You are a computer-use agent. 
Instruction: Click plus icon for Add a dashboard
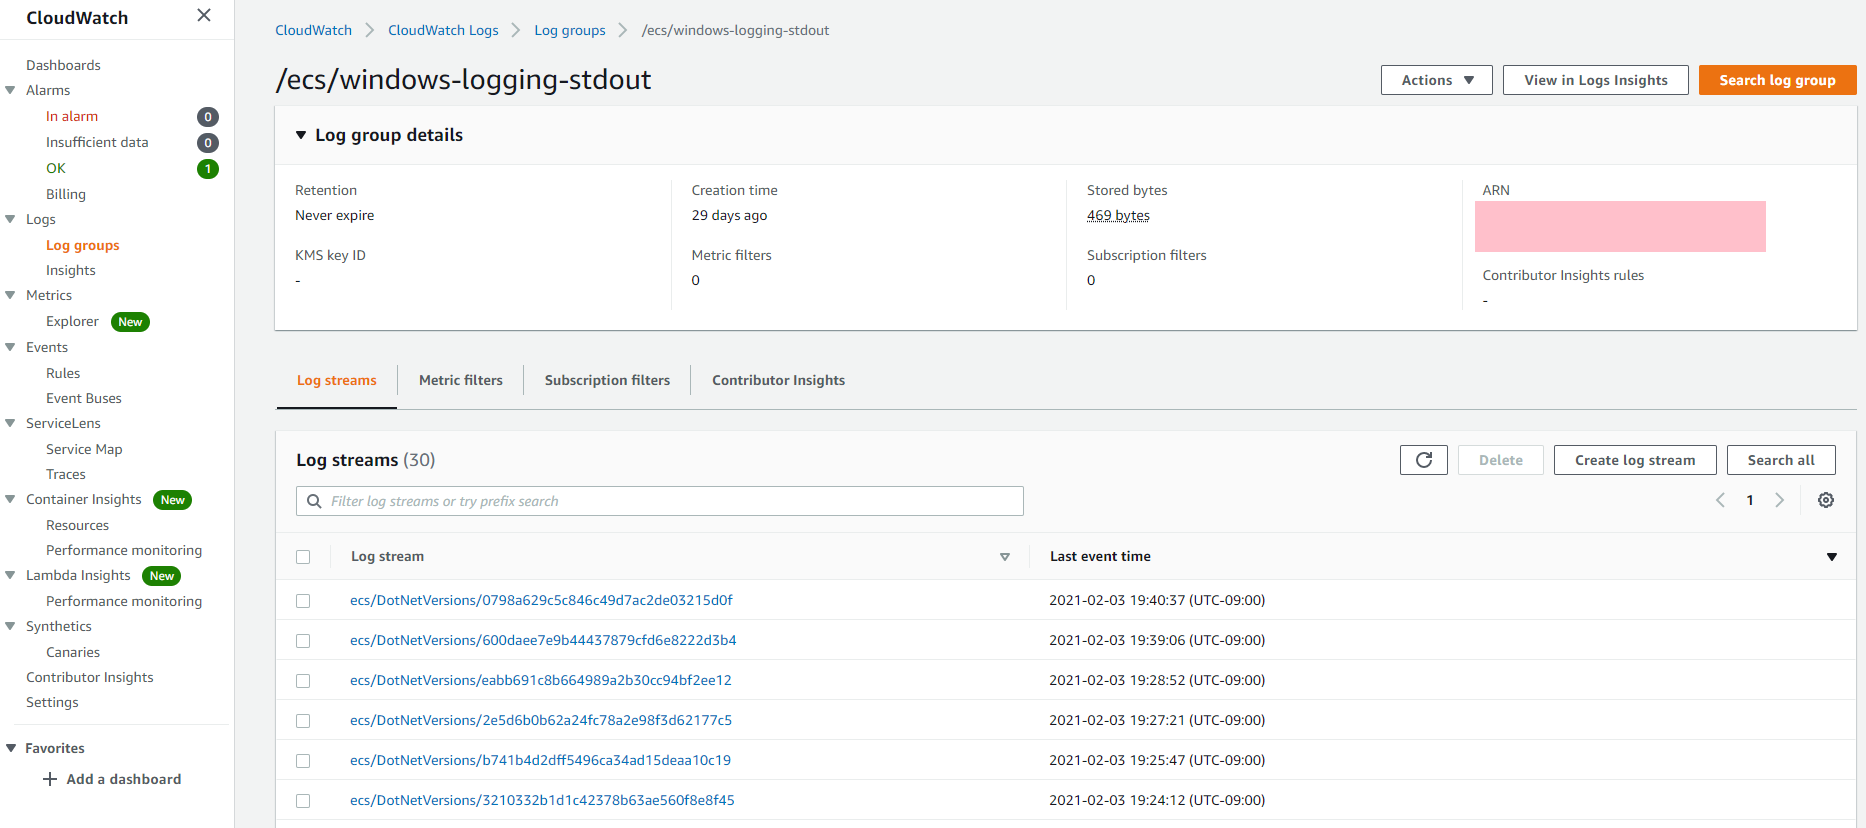pyautogui.click(x=49, y=779)
